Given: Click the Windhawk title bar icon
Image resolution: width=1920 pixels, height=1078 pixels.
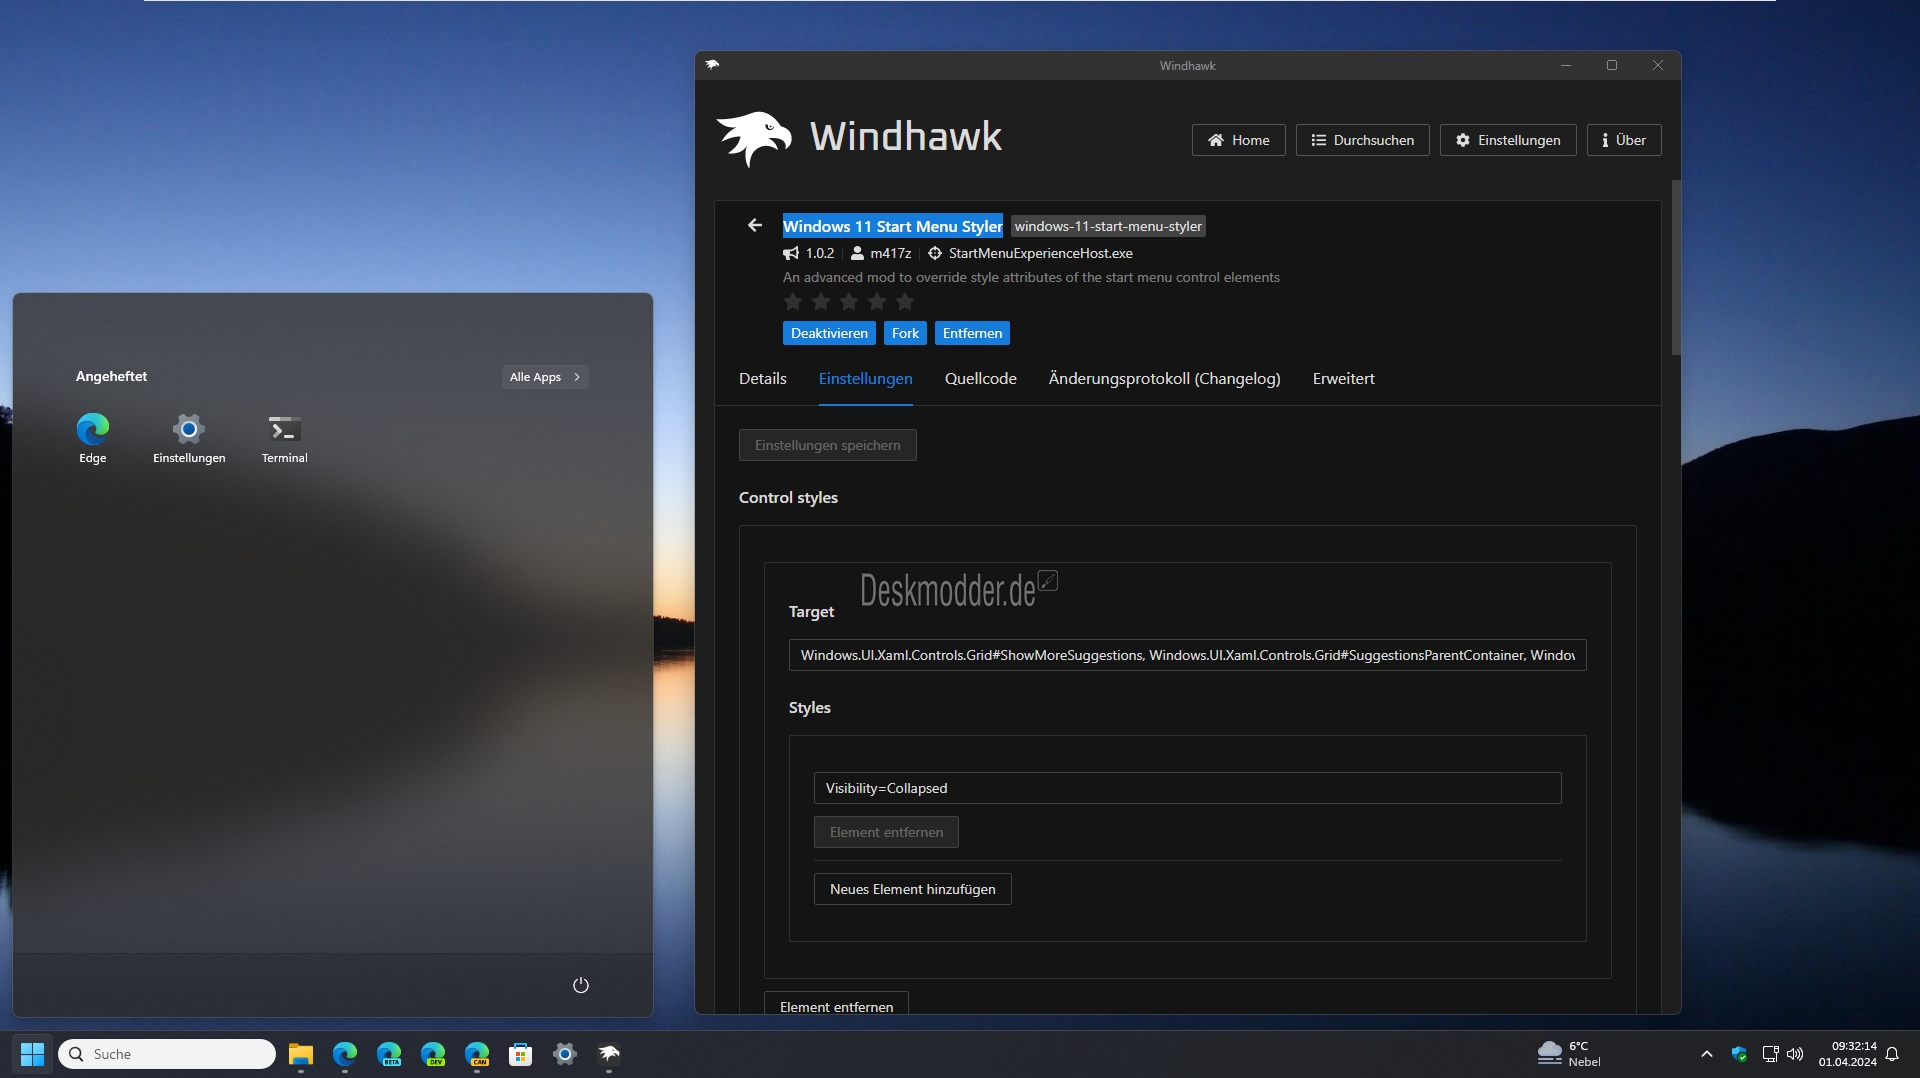Looking at the screenshot, I should click(712, 65).
